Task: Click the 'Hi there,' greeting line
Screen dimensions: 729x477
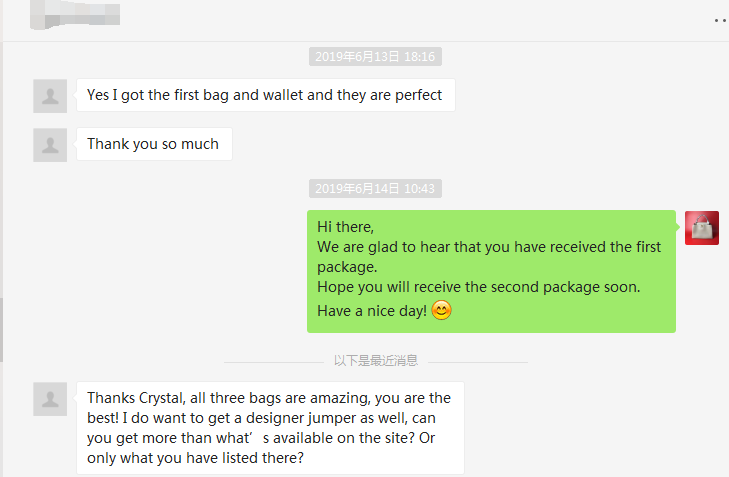Action: (x=345, y=227)
